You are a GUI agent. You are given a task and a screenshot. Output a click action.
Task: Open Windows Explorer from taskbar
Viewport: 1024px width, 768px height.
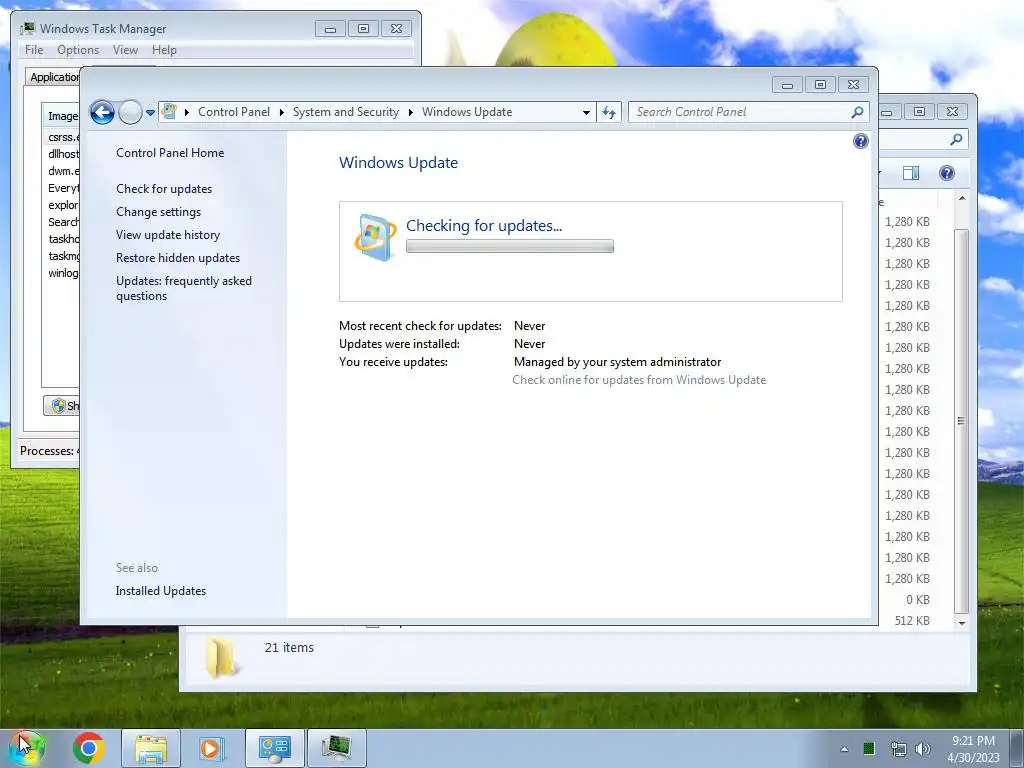[x=151, y=748]
